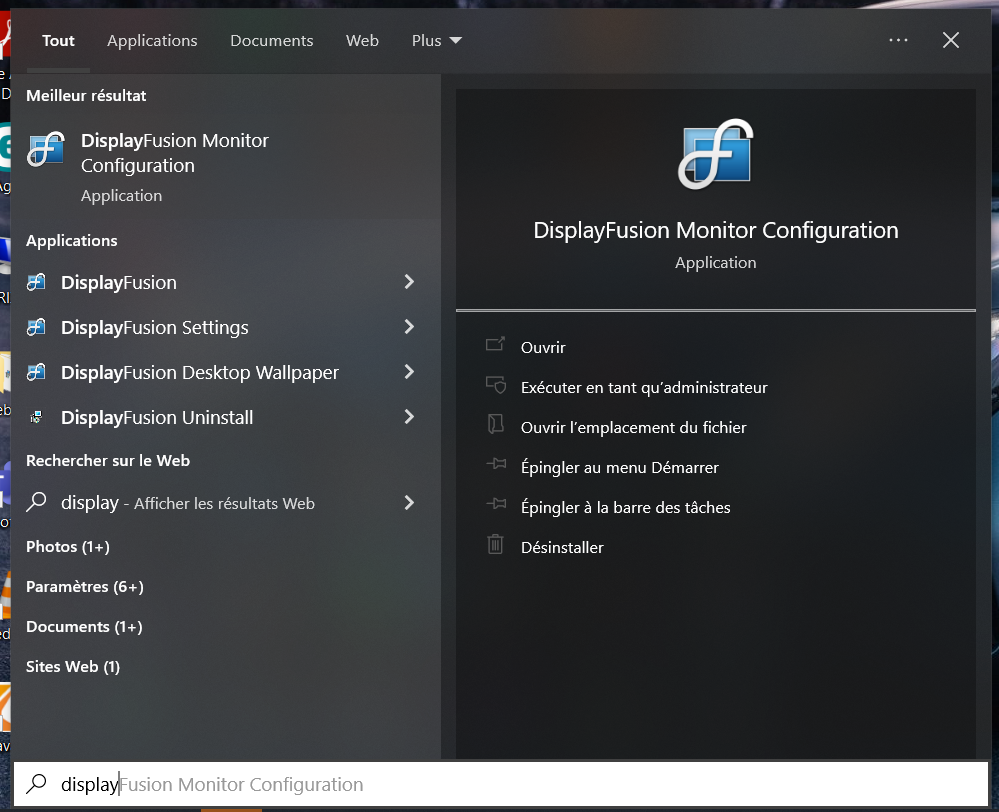Expand the DisplayFusion Uninstall chevron
This screenshot has height=812, width=999.
(x=409, y=417)
